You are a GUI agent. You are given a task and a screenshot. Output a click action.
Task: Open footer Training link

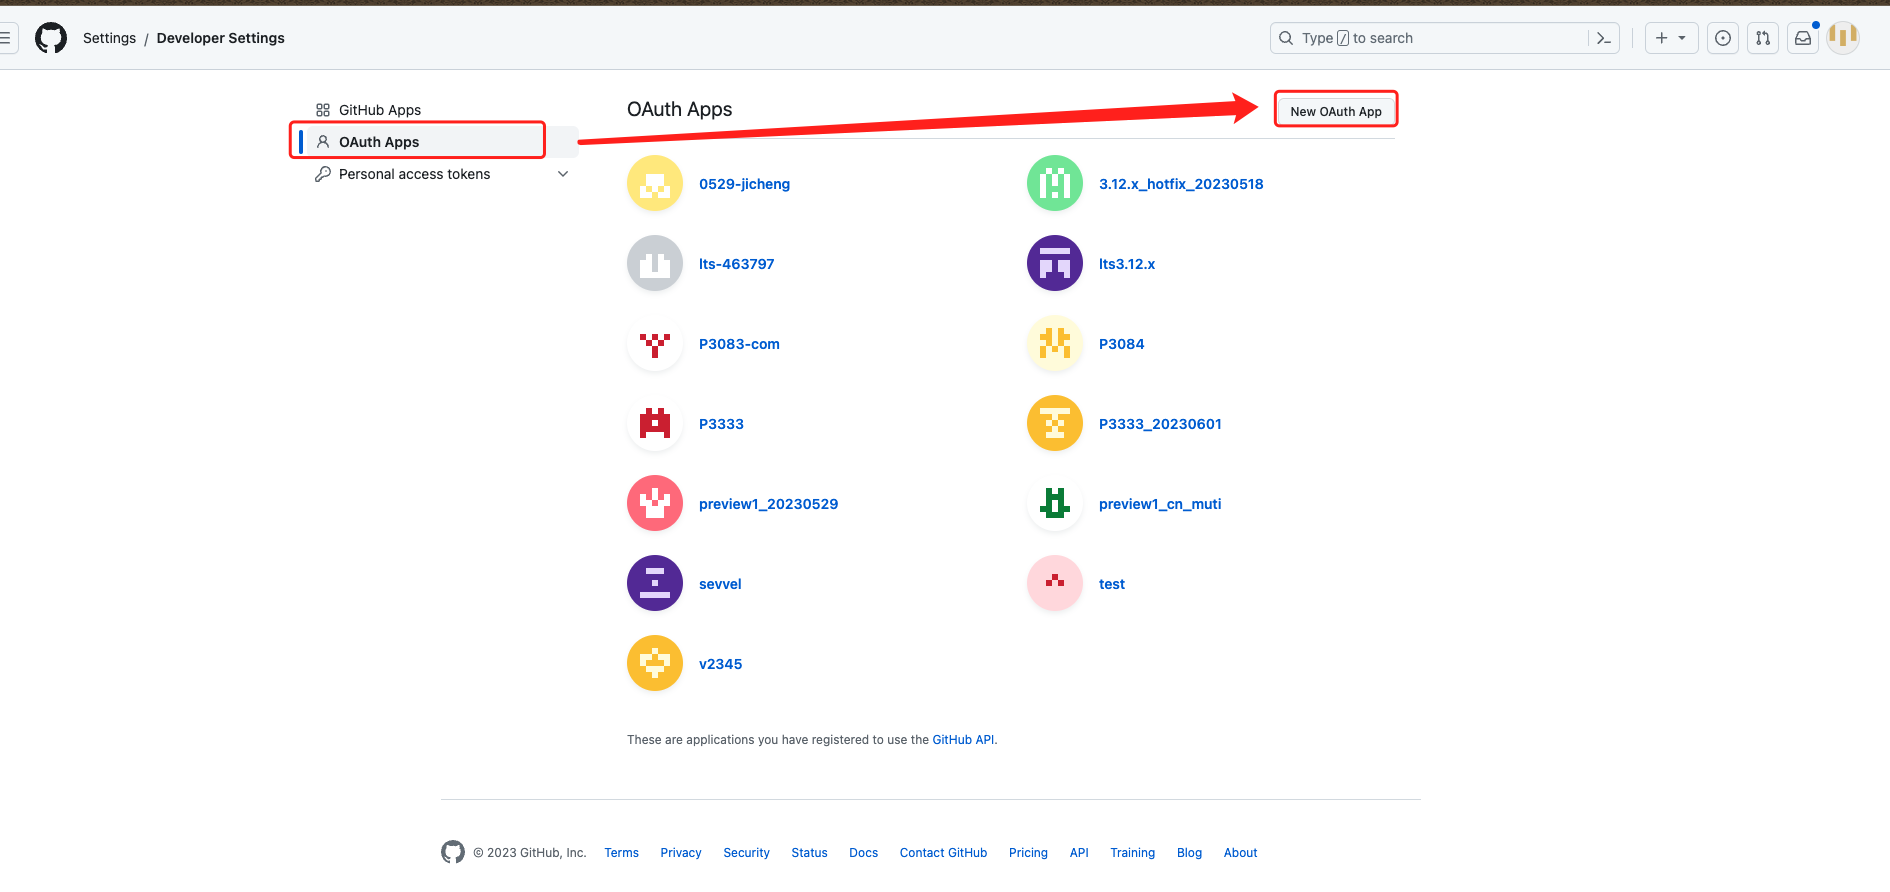(x=1132, y=853)
